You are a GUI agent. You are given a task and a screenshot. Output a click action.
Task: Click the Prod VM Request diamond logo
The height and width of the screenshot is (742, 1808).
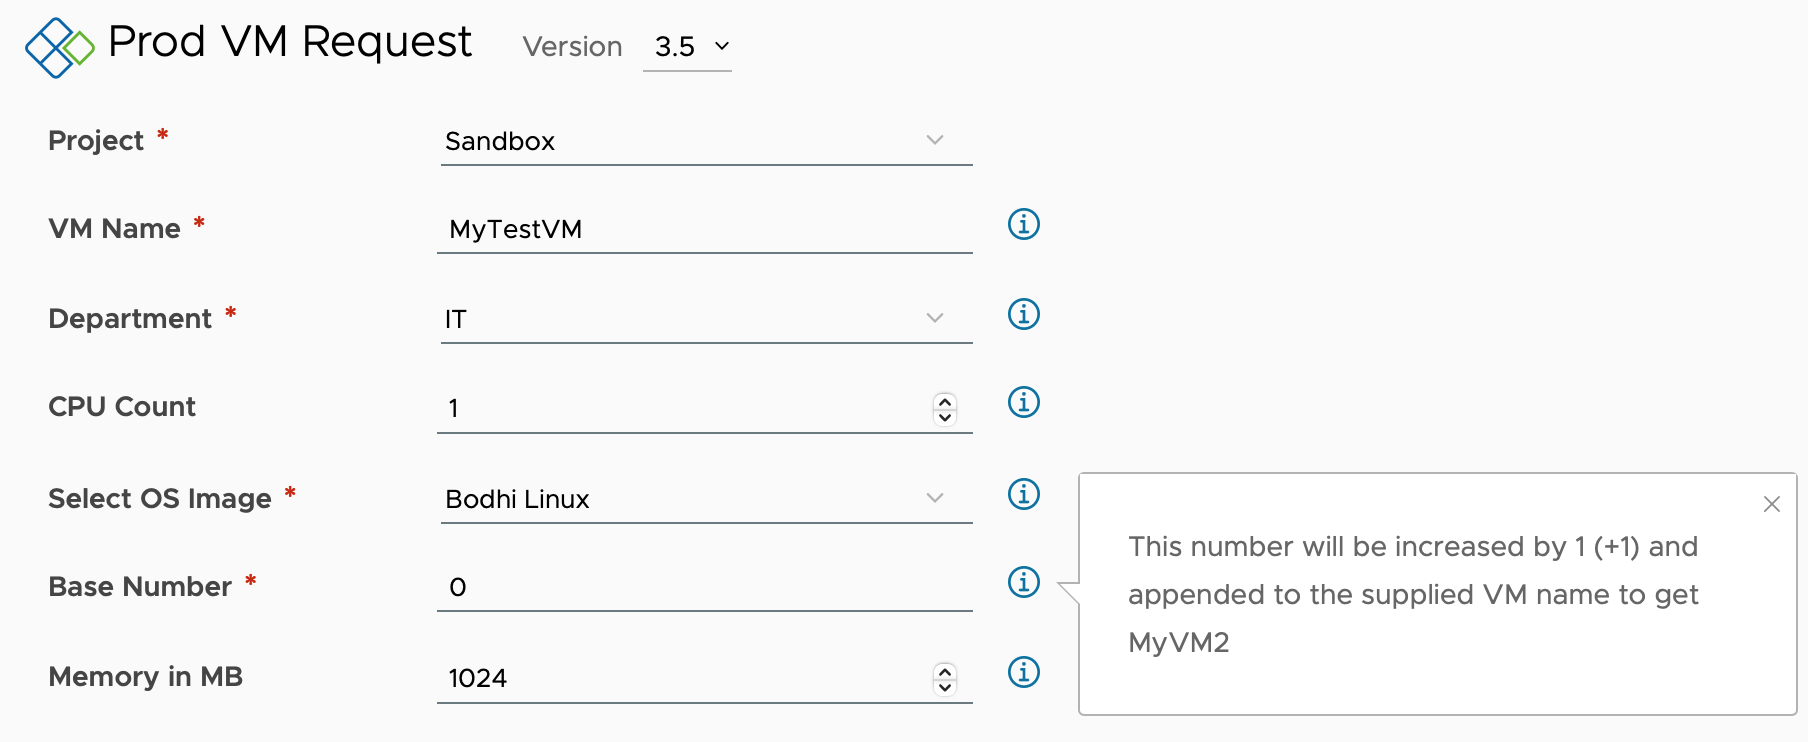click(59, 47)
